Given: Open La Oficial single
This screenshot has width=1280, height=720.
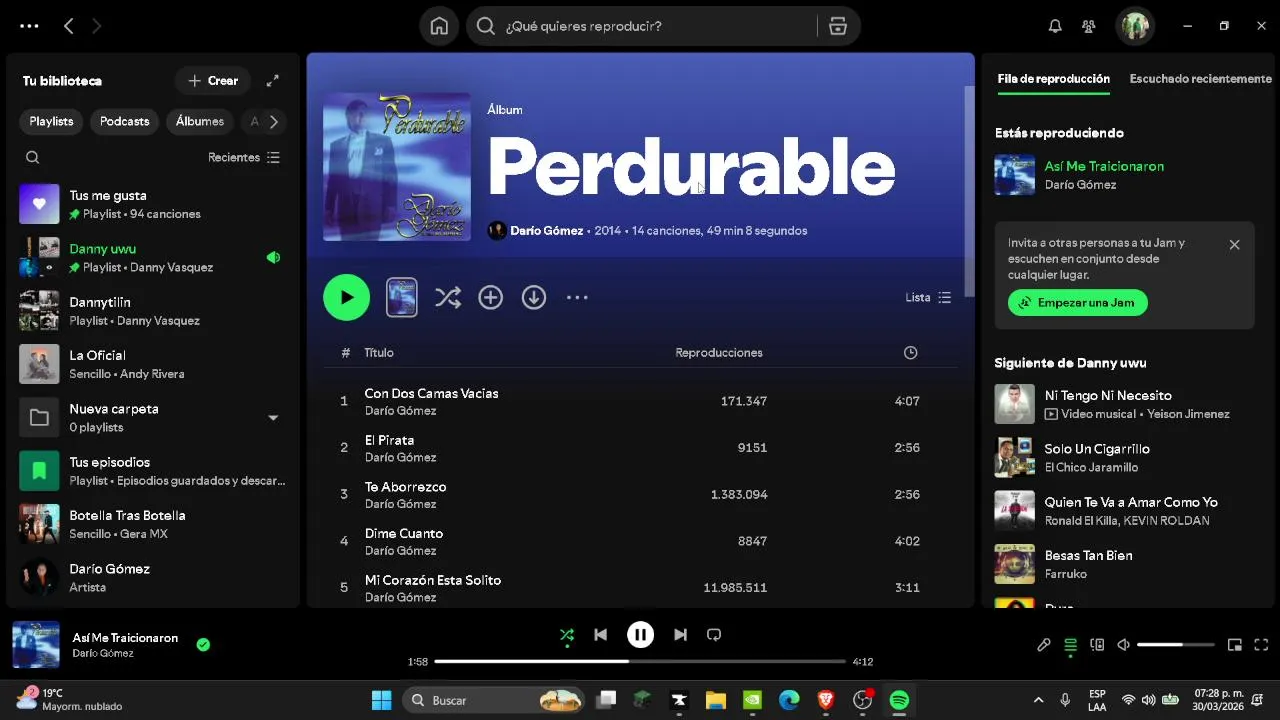Looking at the screenshot, I should (x=152, y=364).
